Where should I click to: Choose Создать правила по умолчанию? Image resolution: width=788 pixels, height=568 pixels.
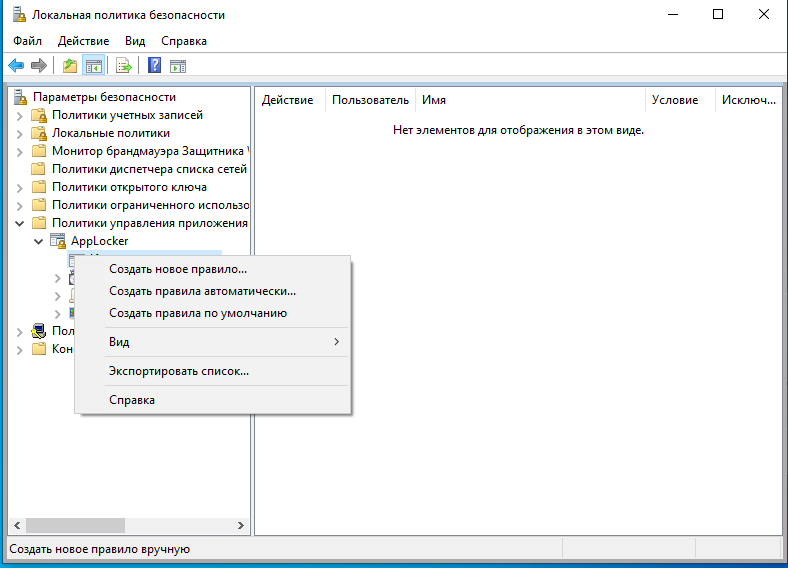pos(213,313)
